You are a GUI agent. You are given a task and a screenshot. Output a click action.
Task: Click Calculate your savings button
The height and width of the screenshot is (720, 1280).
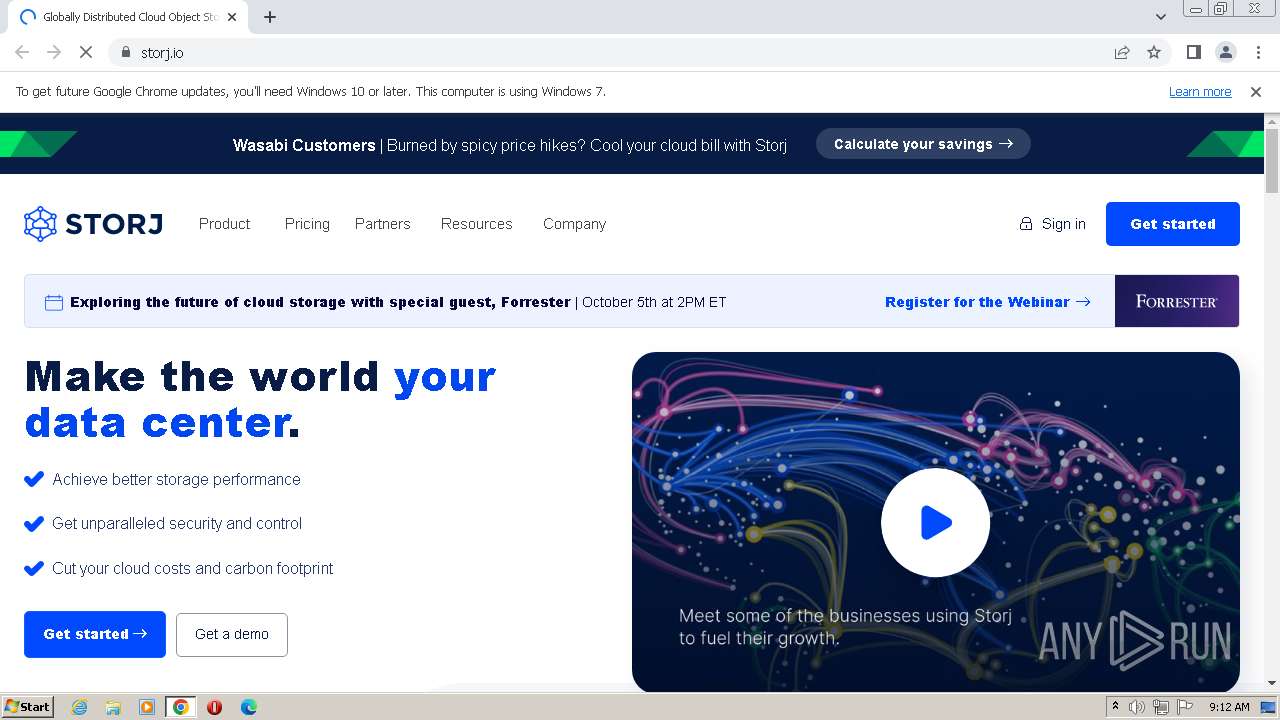pyautogui.click(x=923, y=144)
